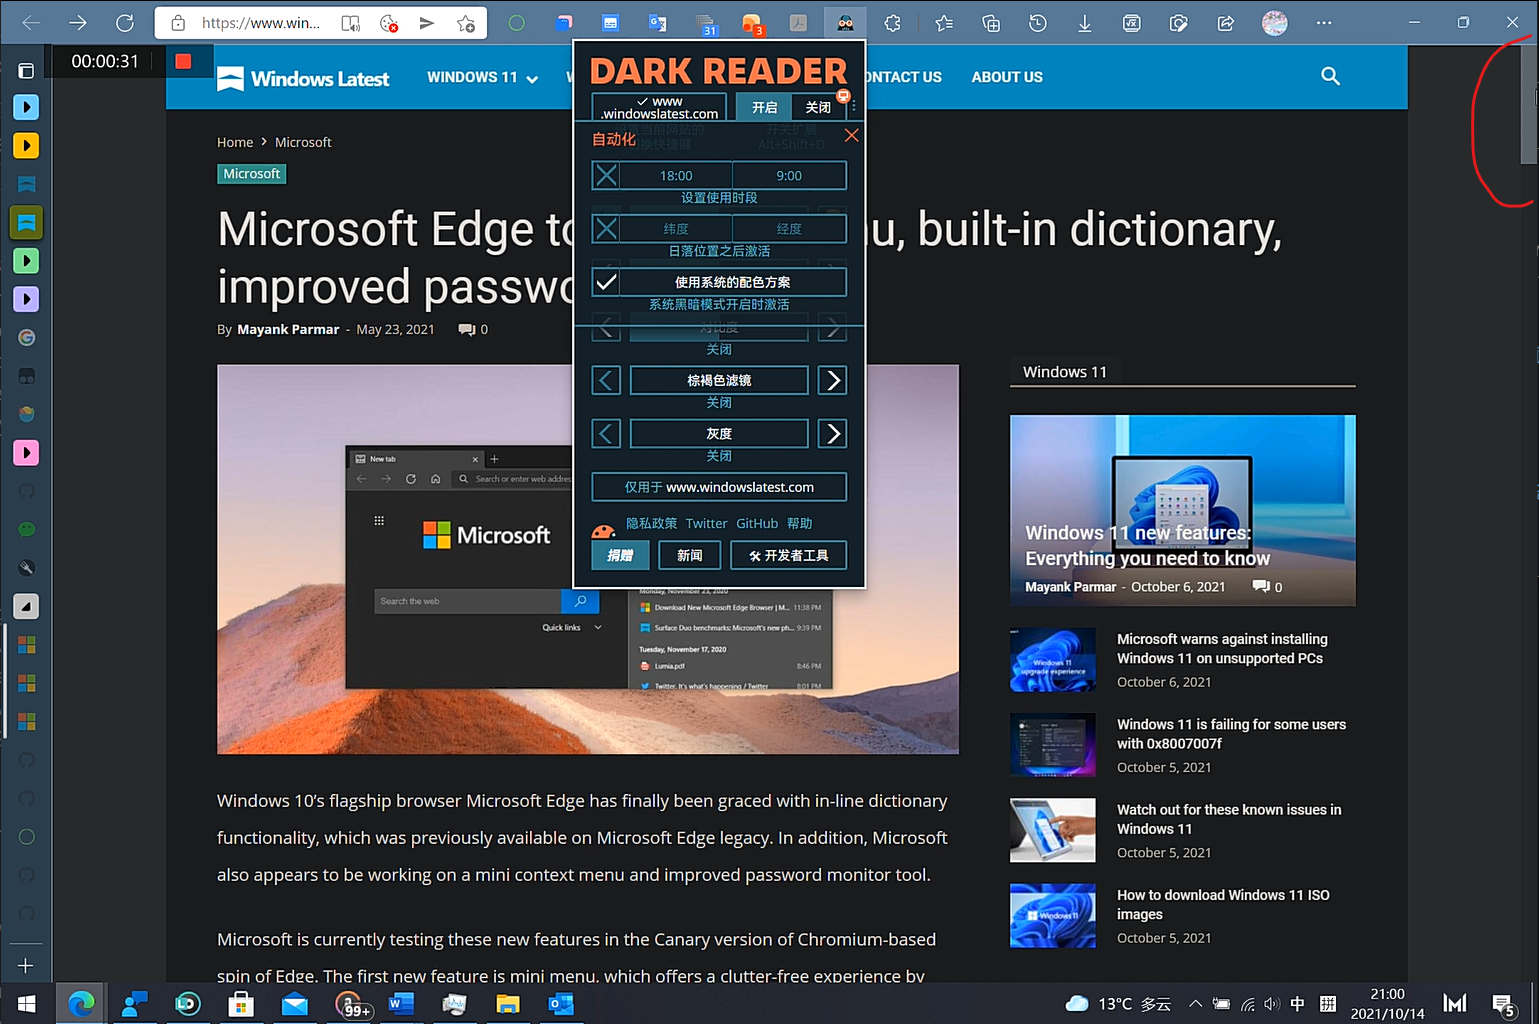Open the WeChat icon in left sidebar
The height and width of the screenshot is (1024, 1539).
click(x=26, y=528)
